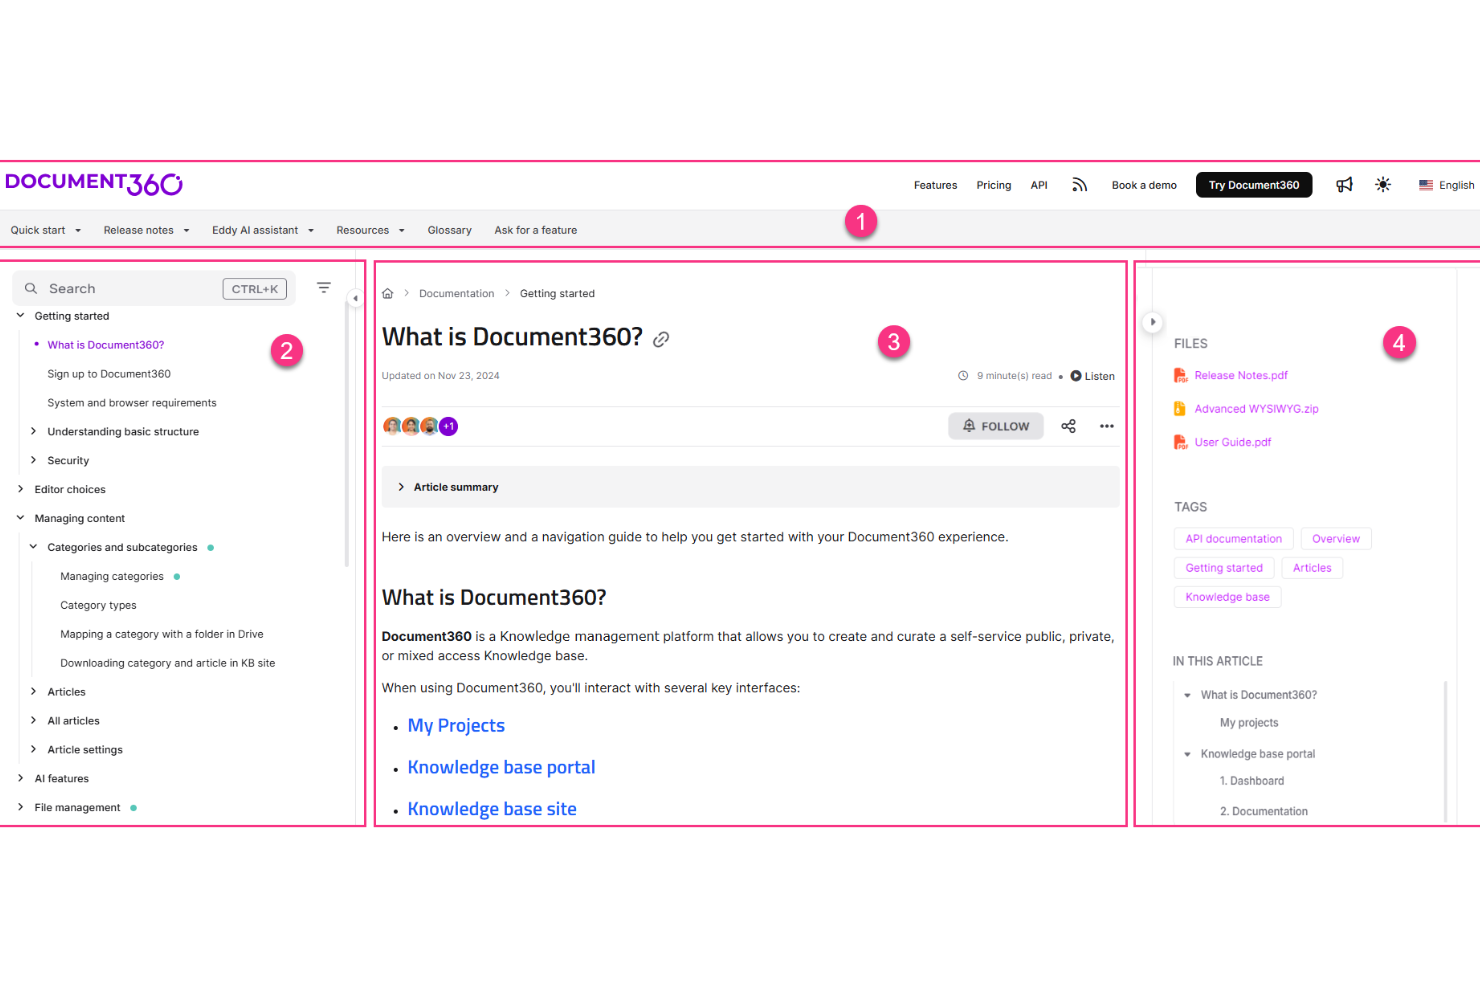The height and width of the screenshot is (987, 1480).
Task: Click the Knowledge base site link
Action: coord(492,810)
